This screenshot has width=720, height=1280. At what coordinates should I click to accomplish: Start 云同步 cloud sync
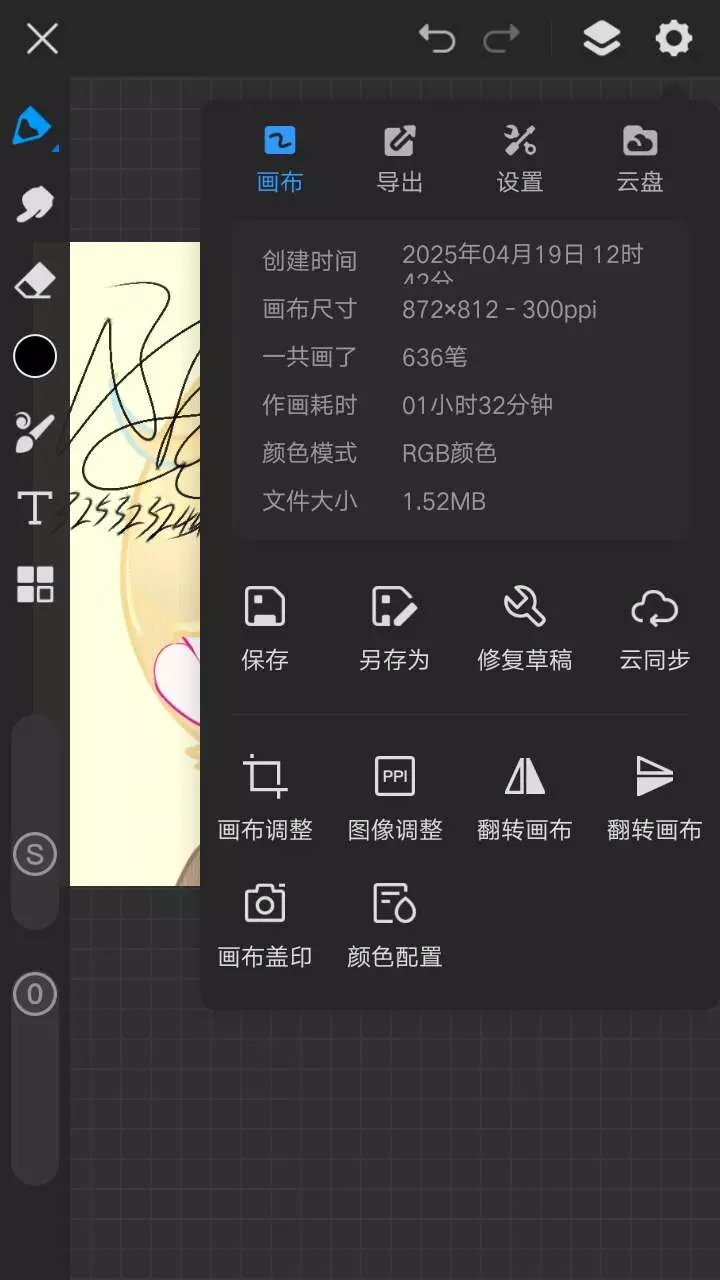click(x=655, y=629)
